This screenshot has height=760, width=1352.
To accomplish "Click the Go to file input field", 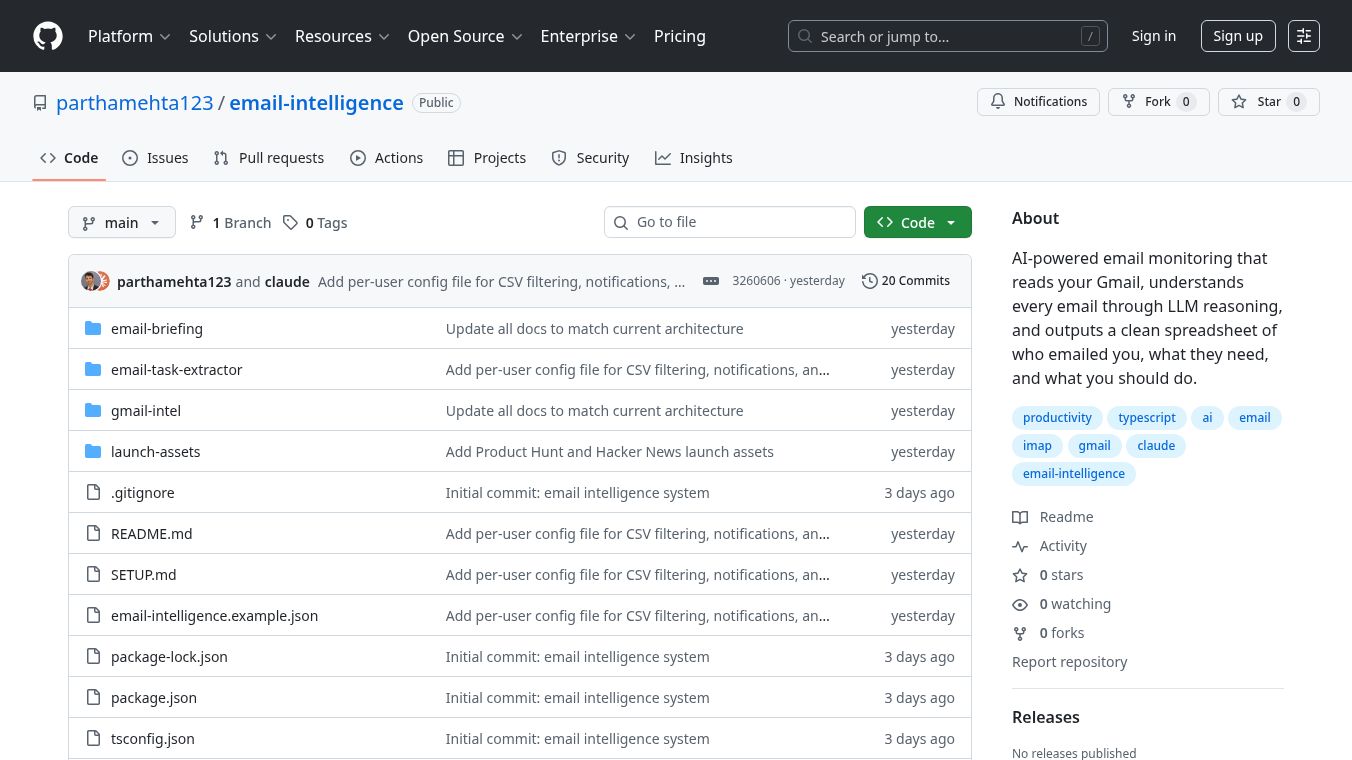I will pos(730,222).
